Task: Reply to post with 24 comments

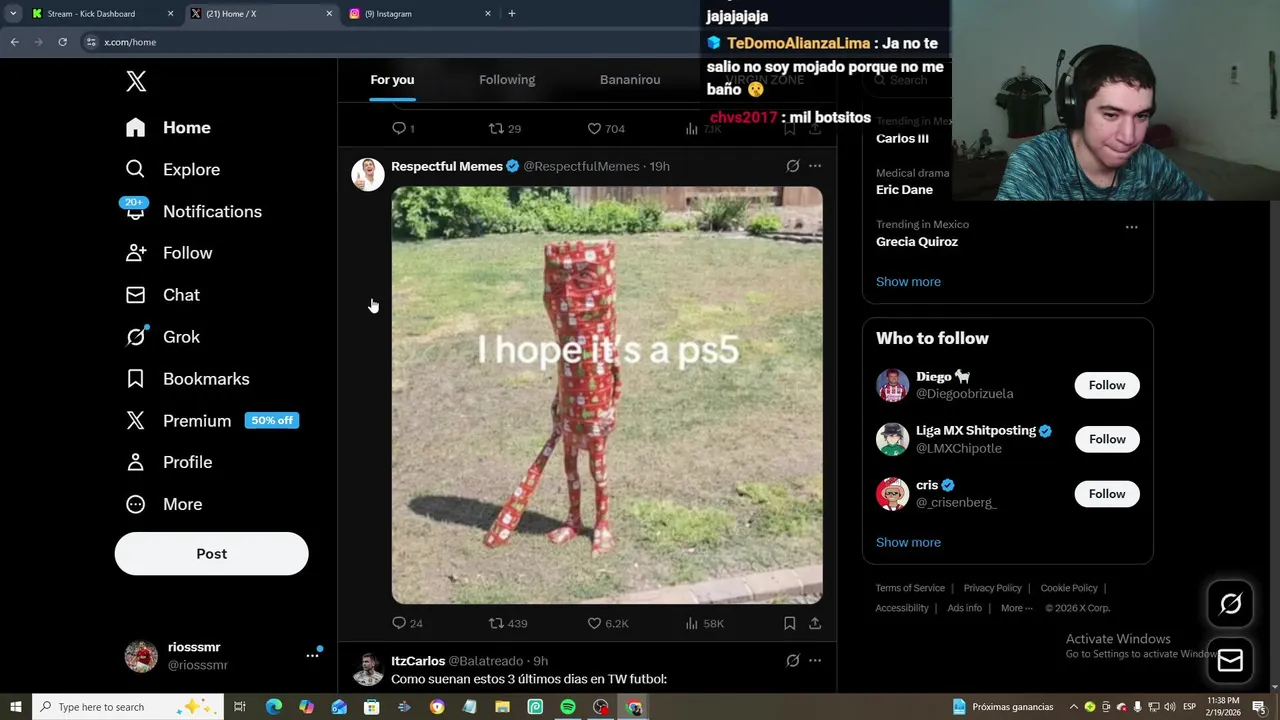Action: pyautogui.click(x=407, y=623)
